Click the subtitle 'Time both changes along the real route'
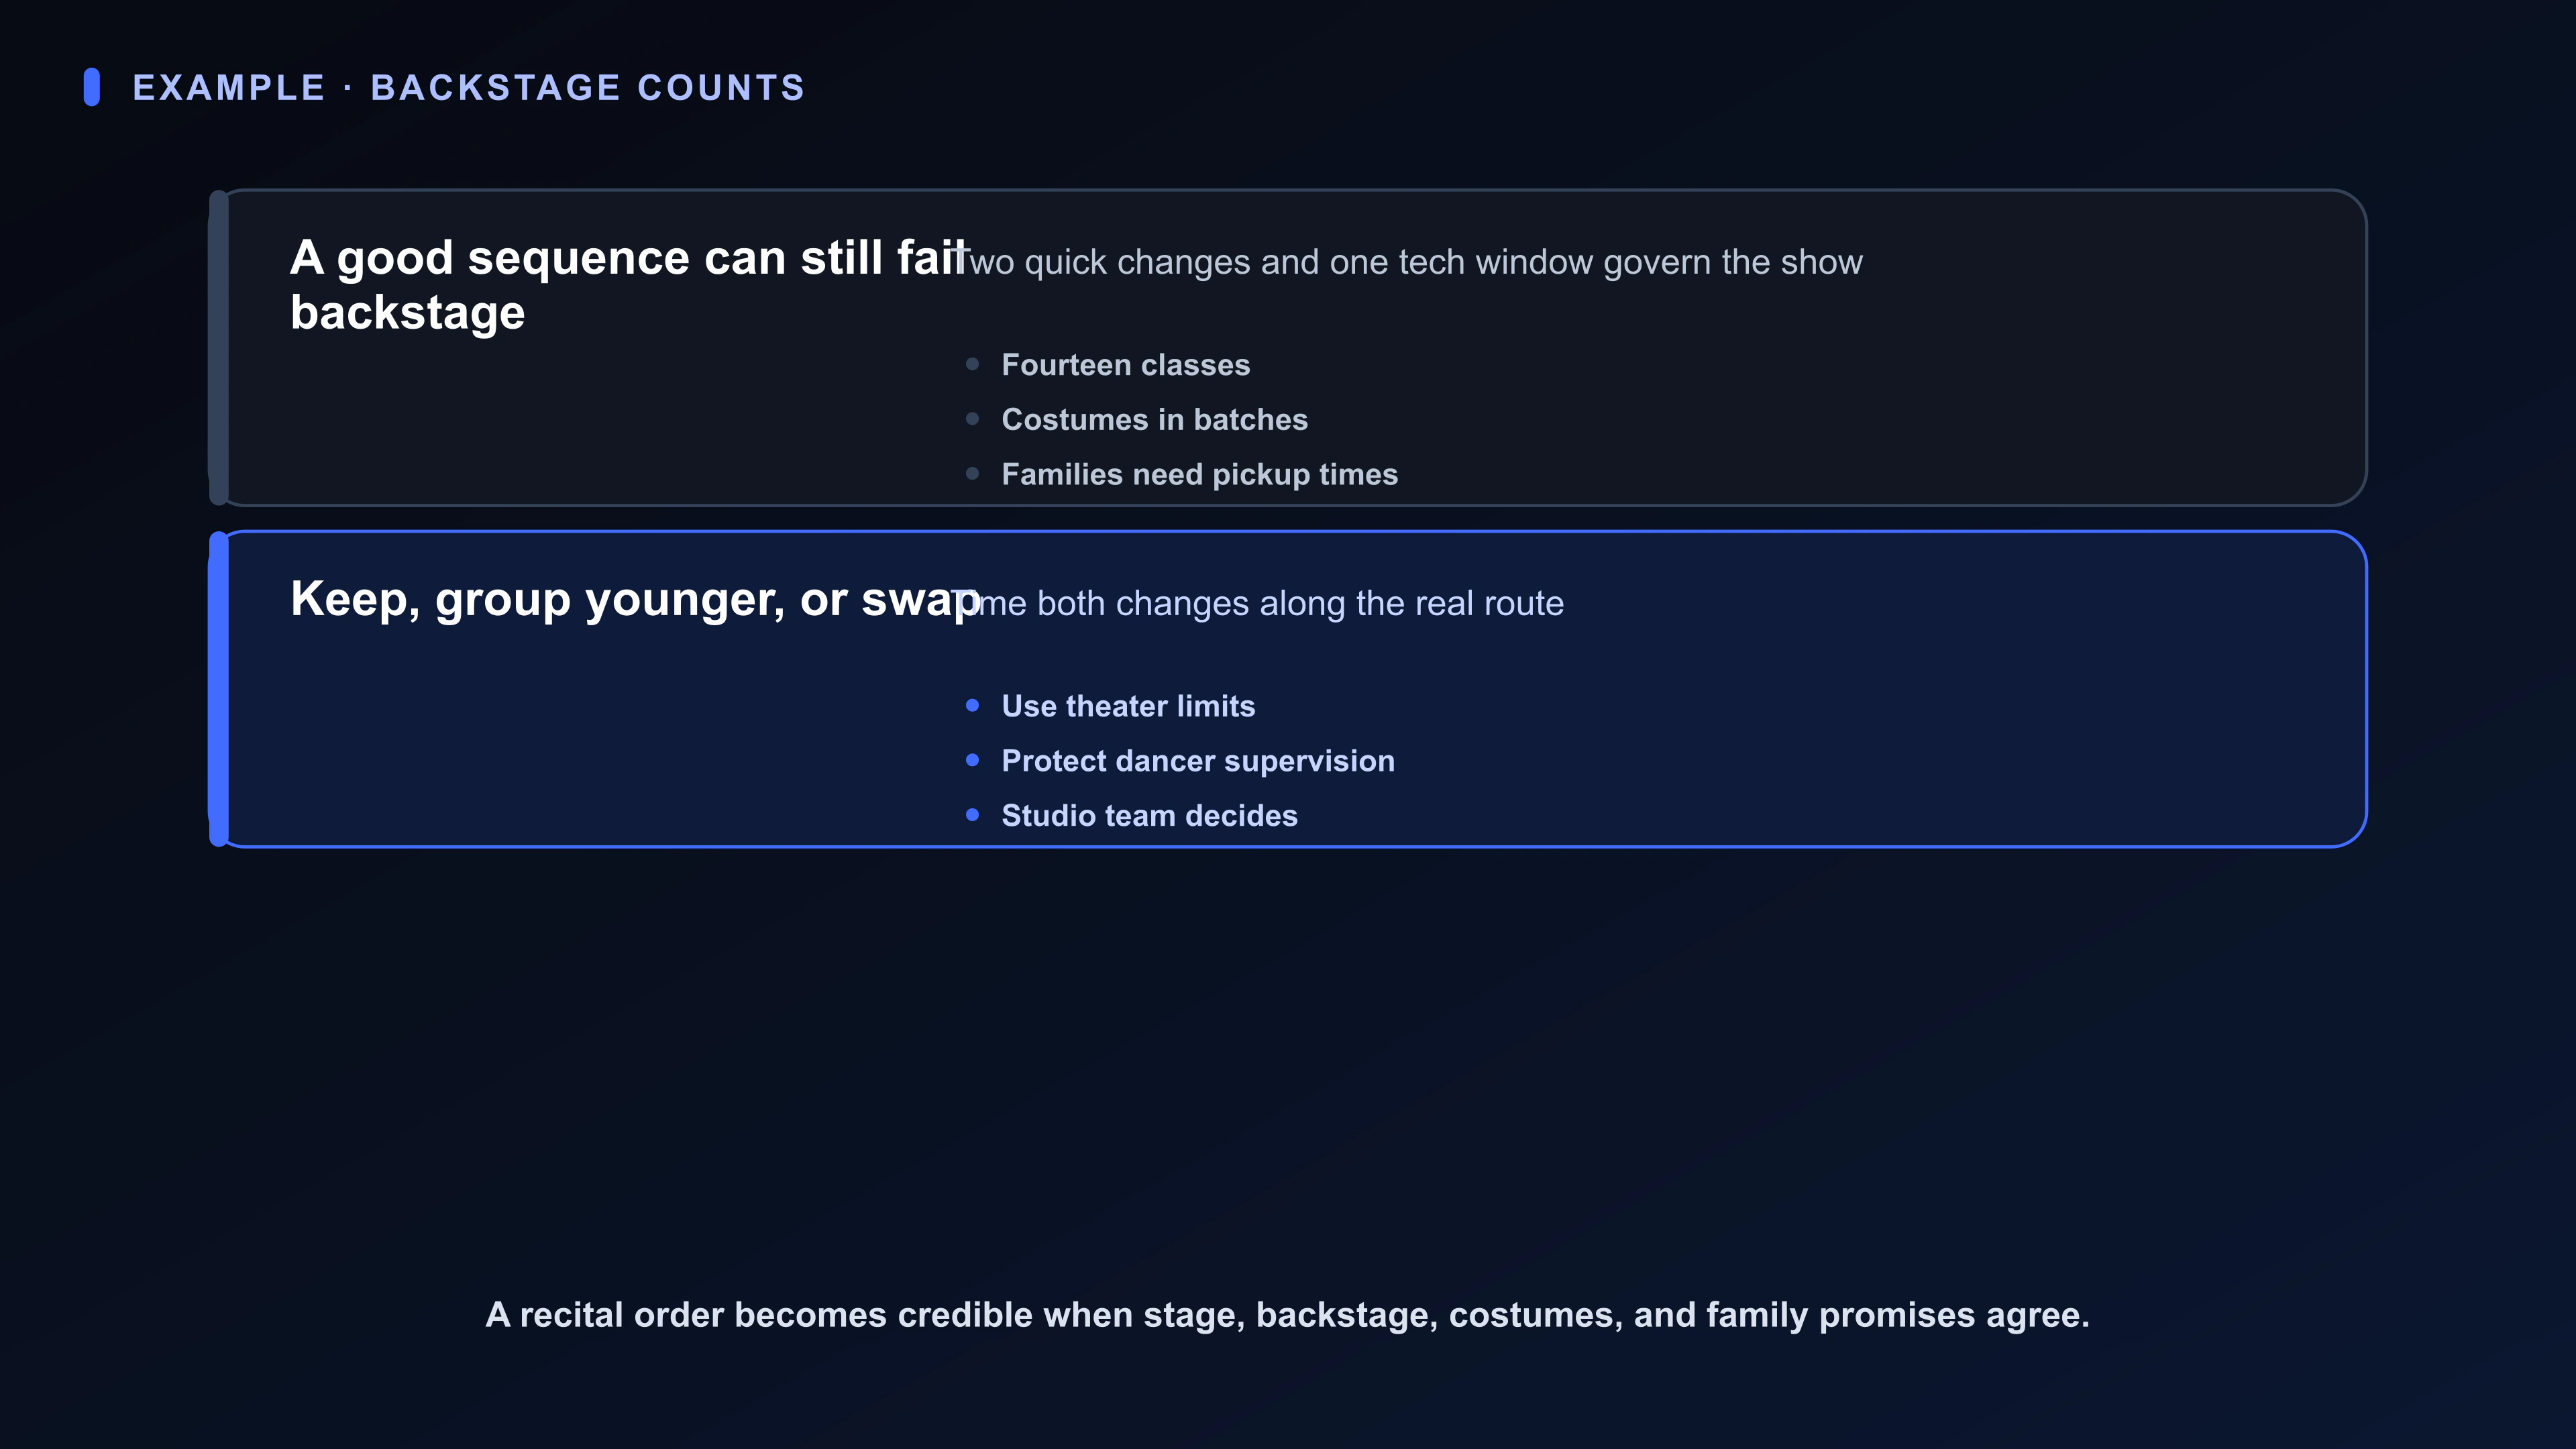This screenshot has width=2576, height=1449. tap(1258, 603)
